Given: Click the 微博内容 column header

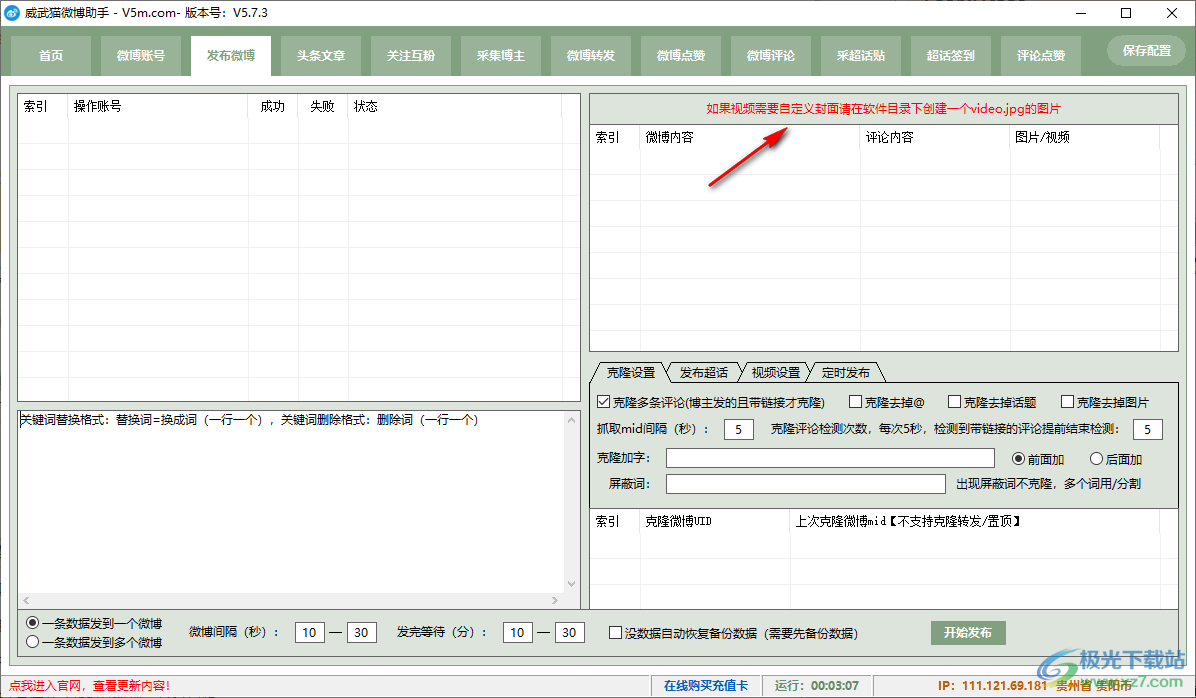Looking at the screenshot, I should pos(750,137).
